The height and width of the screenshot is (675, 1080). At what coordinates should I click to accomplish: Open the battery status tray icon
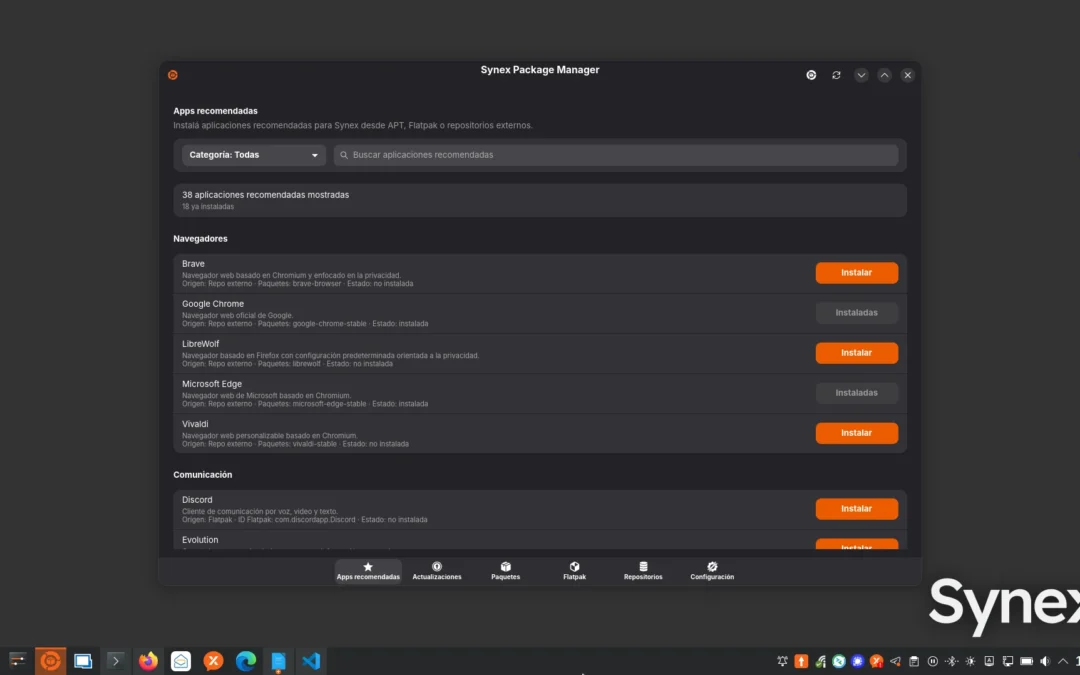1026,661
